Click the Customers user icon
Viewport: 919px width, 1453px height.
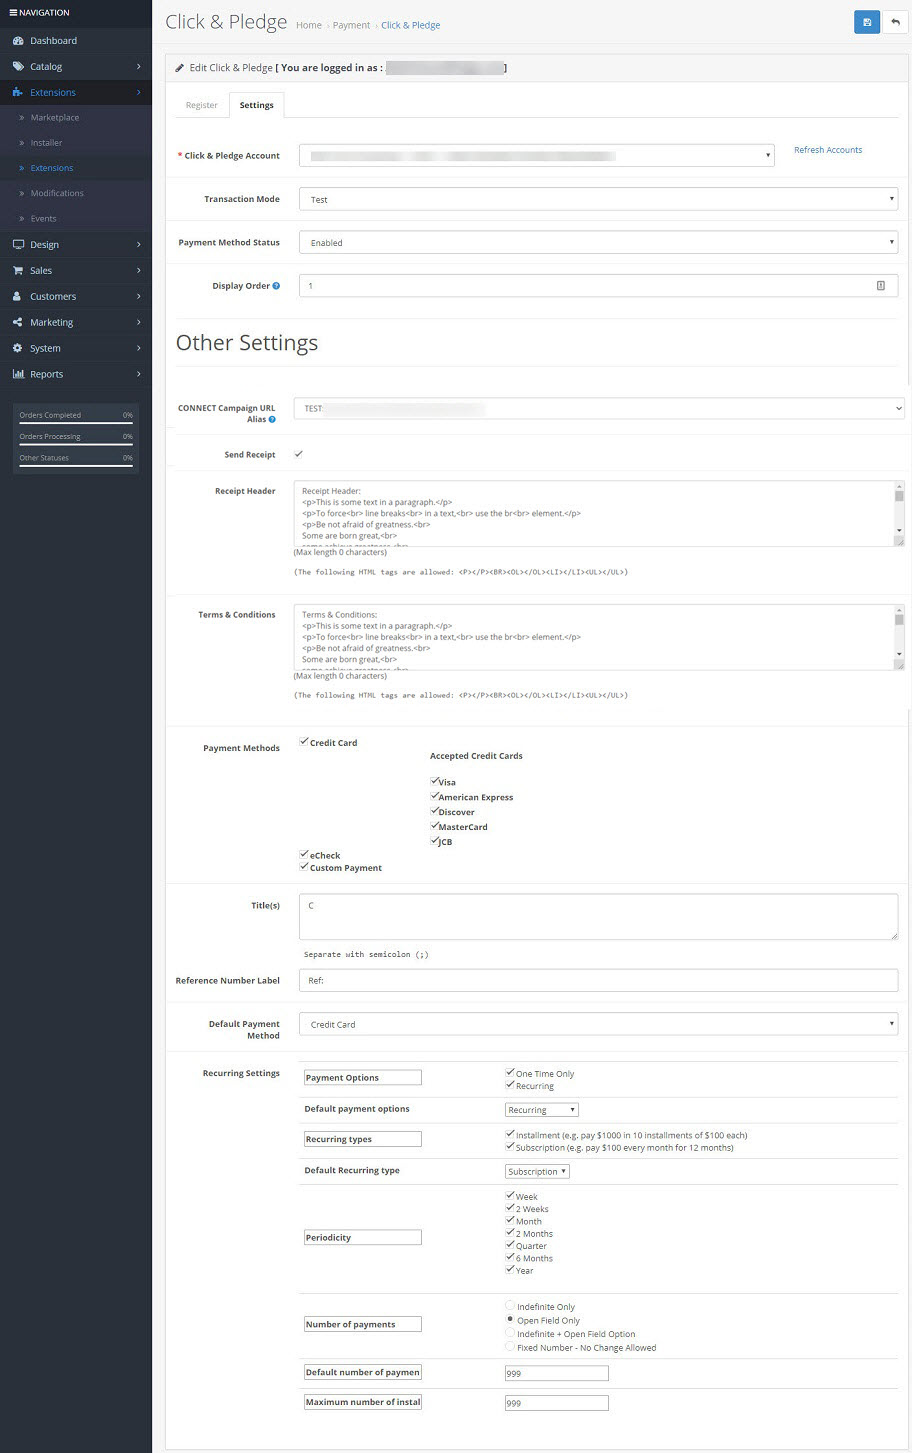point(18,297)
